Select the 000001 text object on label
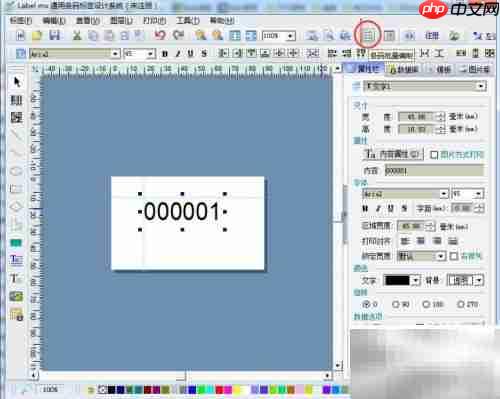500x399 pixels. click(182, 211)
